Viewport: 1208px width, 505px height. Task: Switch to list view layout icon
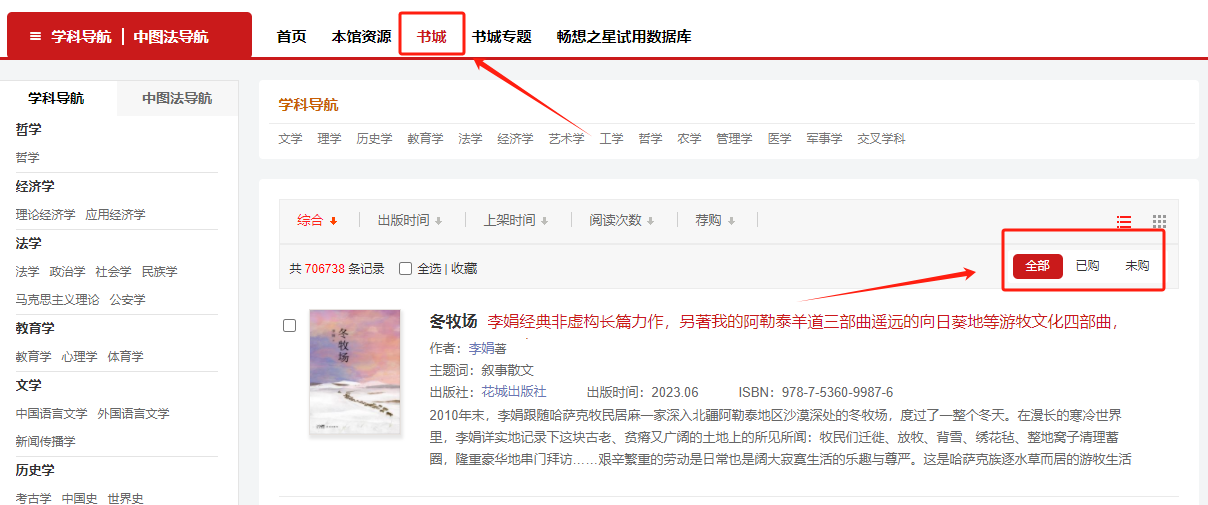[1124, 222]
